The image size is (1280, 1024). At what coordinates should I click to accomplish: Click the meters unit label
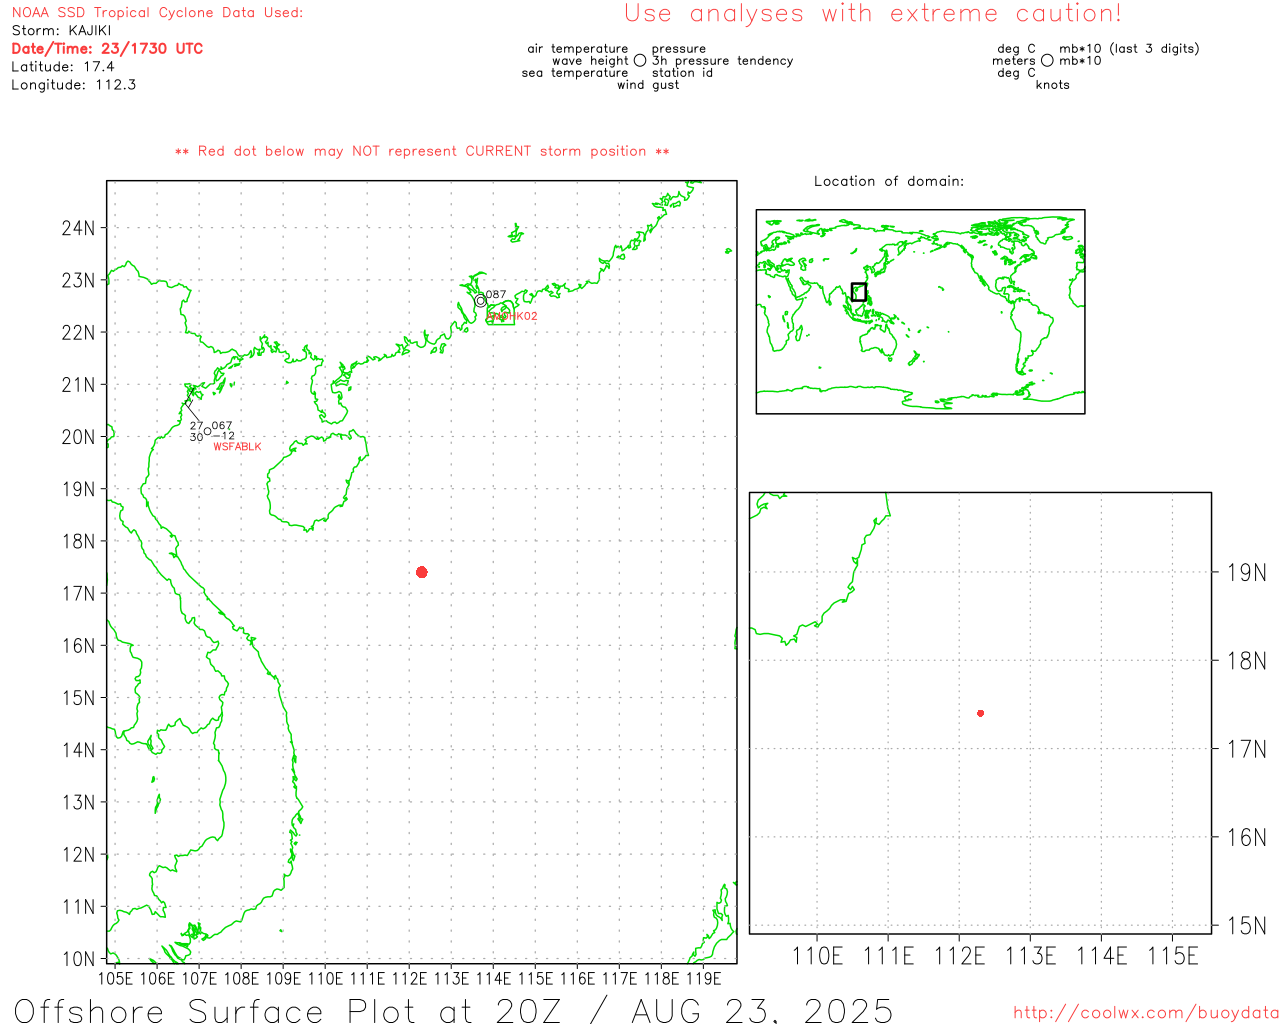(1014, 61)
